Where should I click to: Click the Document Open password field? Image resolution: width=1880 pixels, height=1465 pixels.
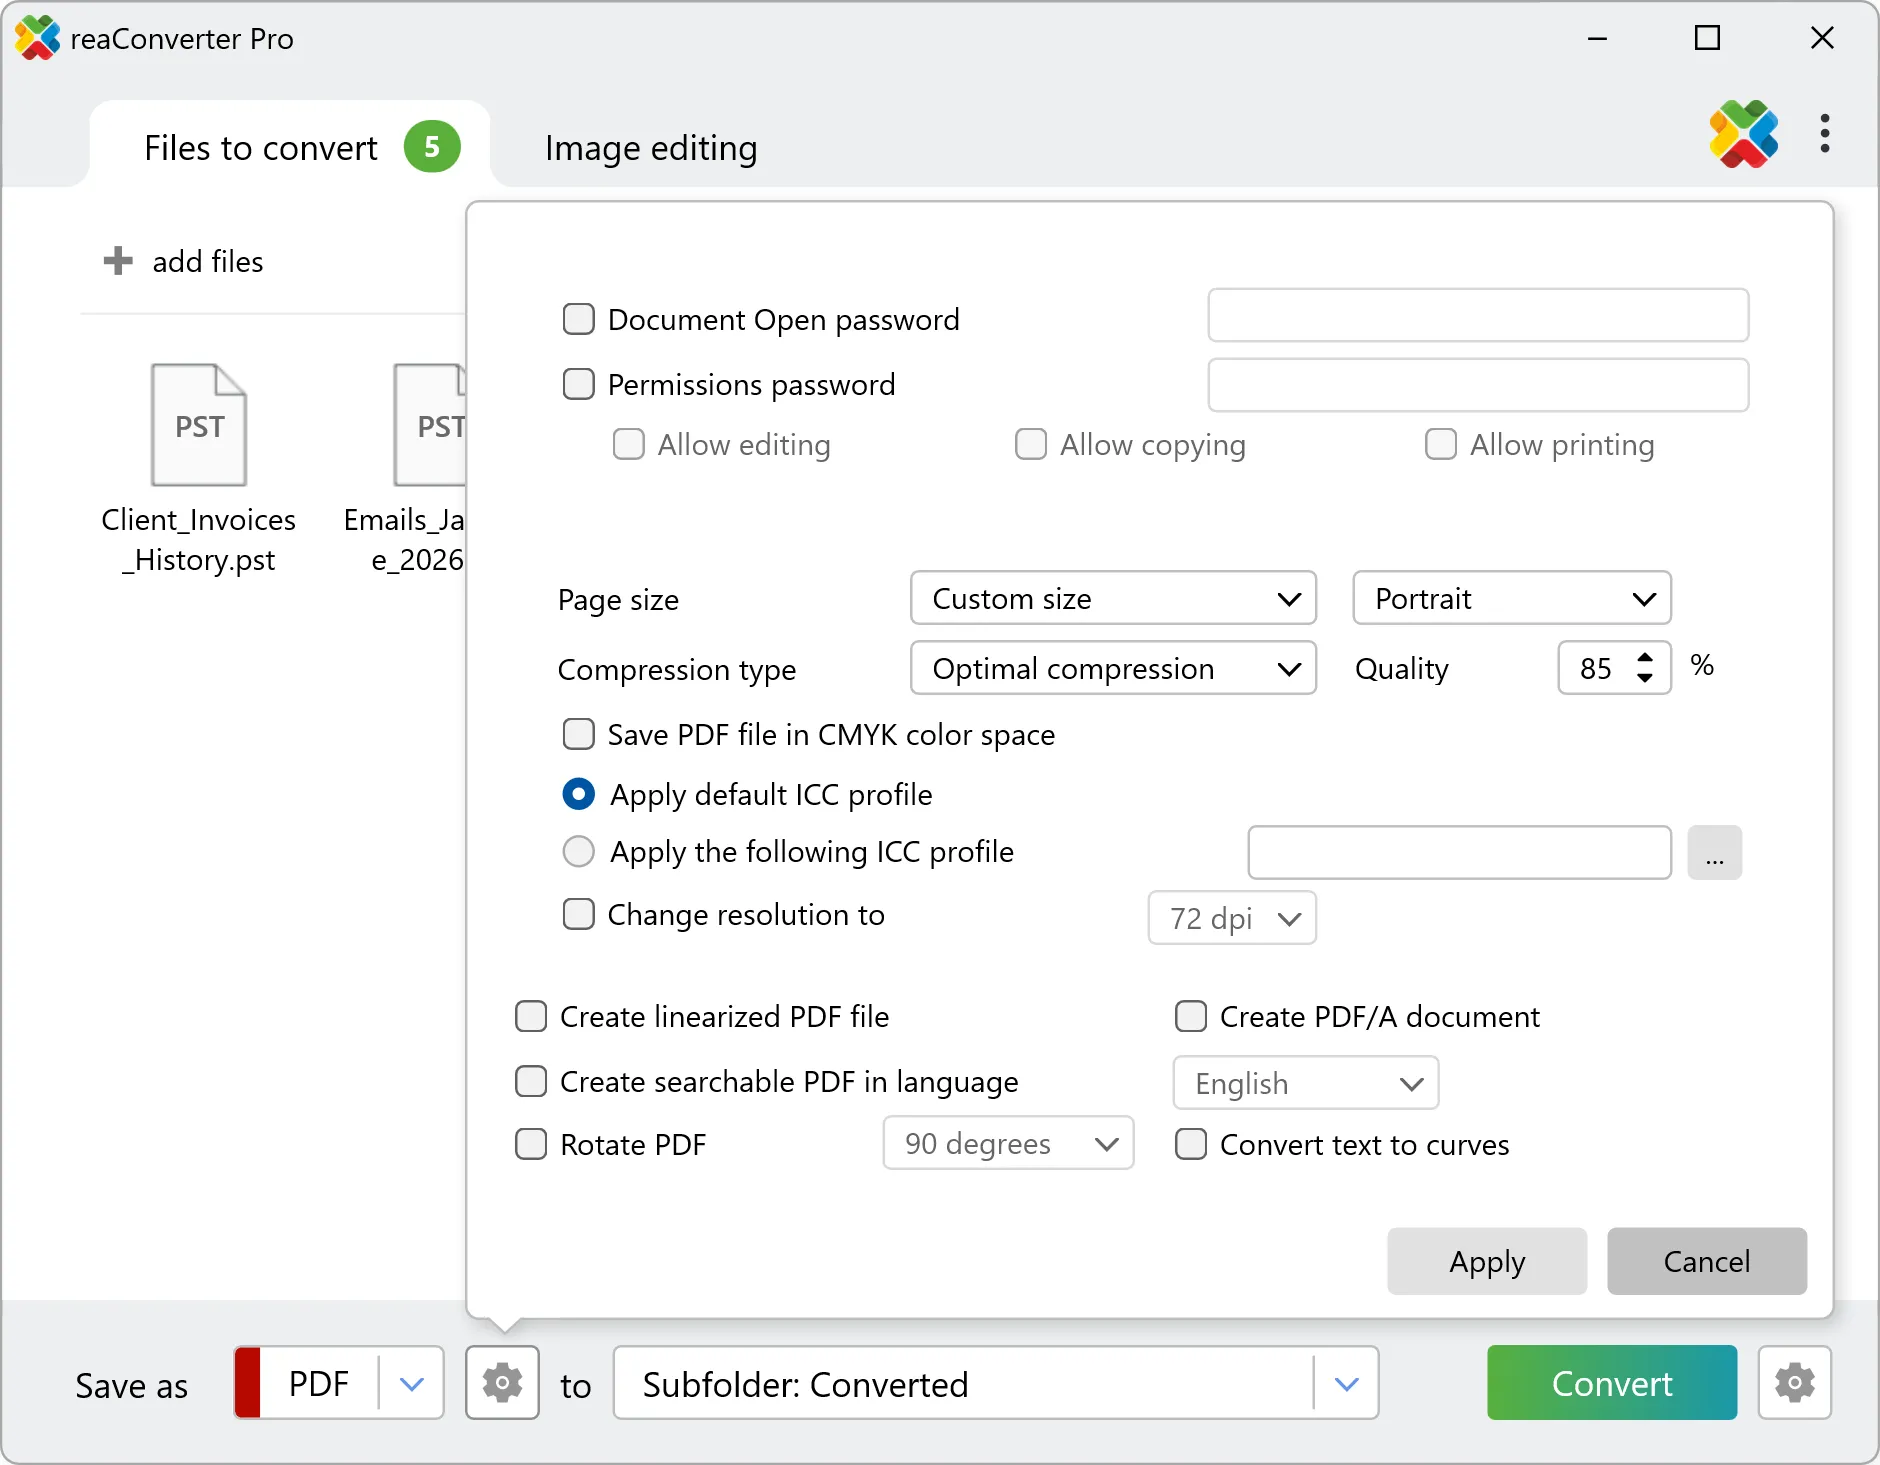[1478, 315]
